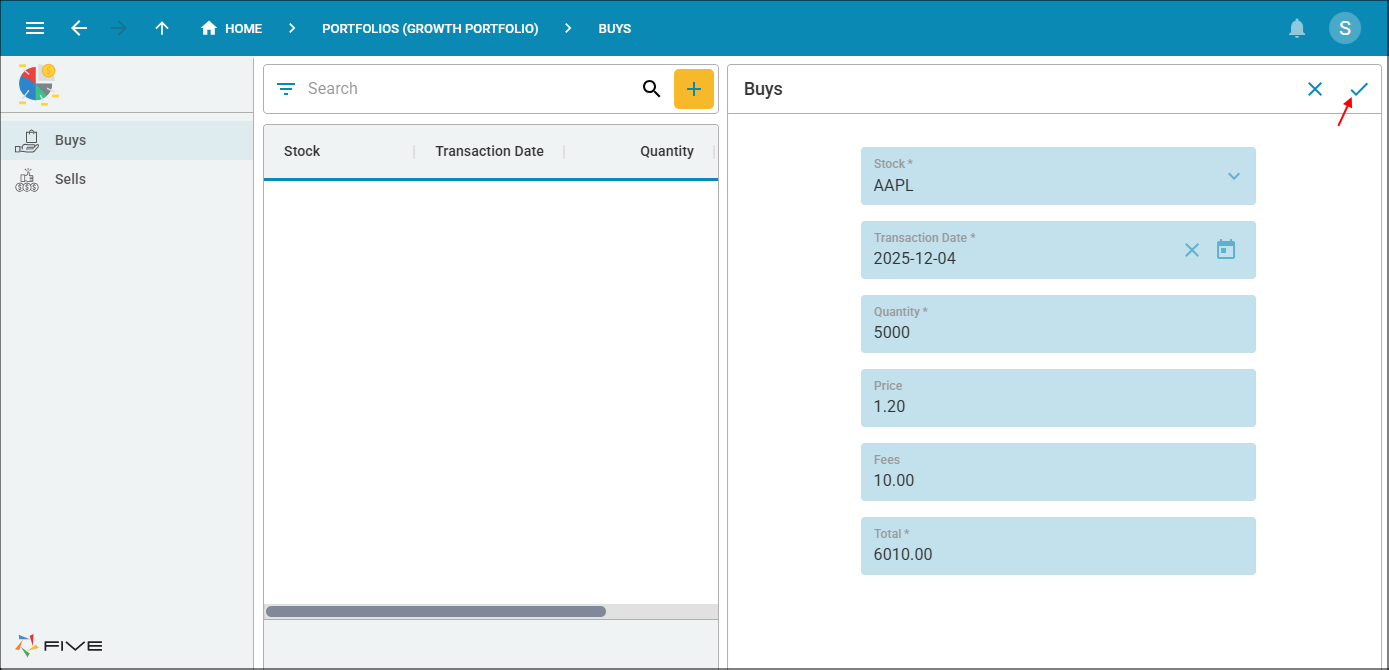Image resolution: width=1389 pixels, height=670 pixels.
Task: Click the horizontal scrollbar under the table
Action: 436,611
